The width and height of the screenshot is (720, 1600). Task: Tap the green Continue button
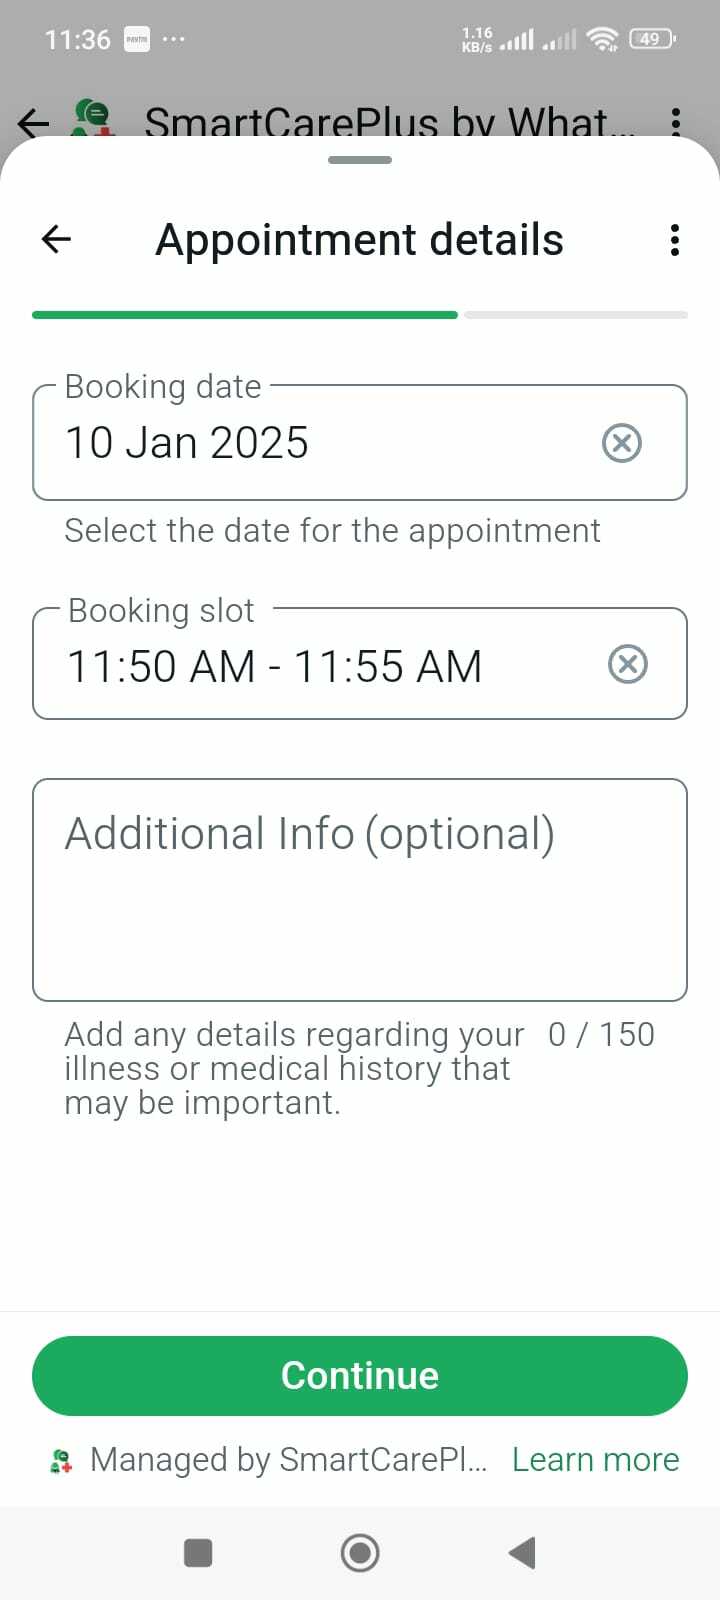[360, 1376]
